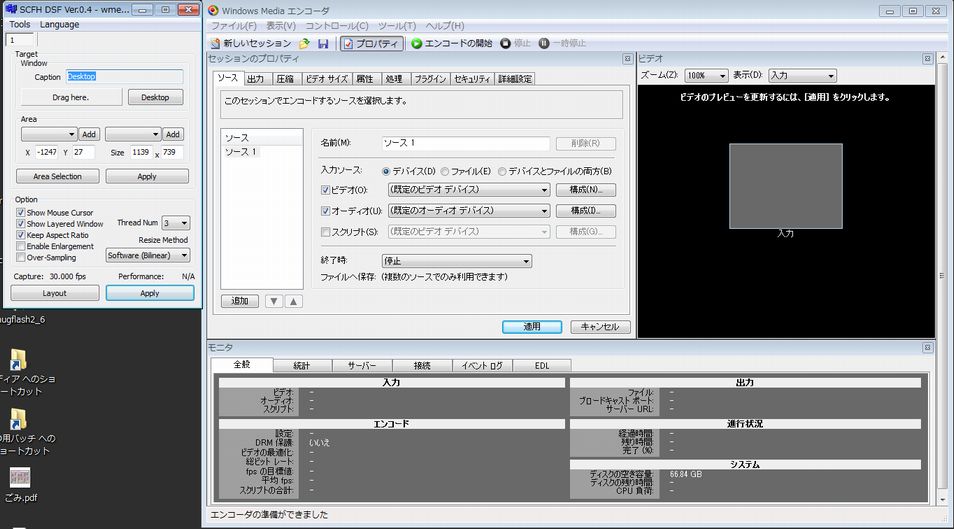Open the audio device dropdown

[x=468, y=211]
